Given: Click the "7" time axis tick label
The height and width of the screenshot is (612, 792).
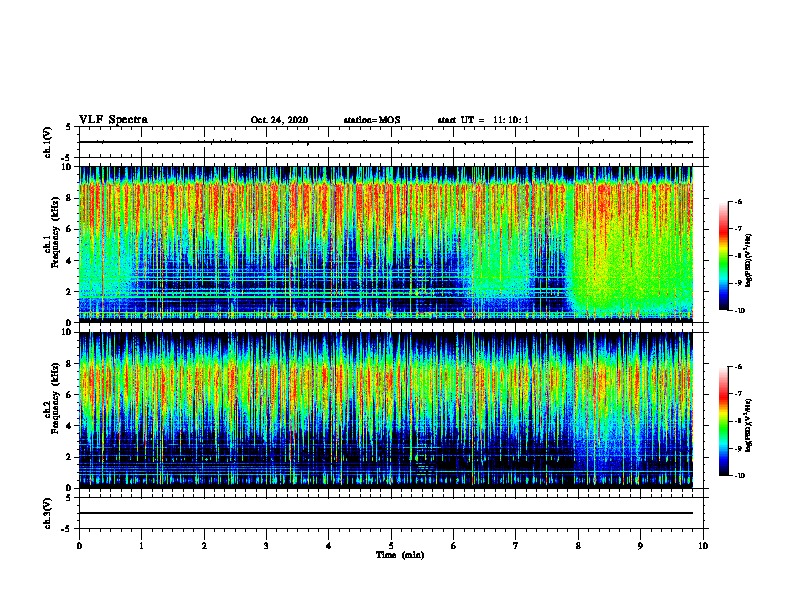Looking at the screenshot, I should click(x=516, y=546).
